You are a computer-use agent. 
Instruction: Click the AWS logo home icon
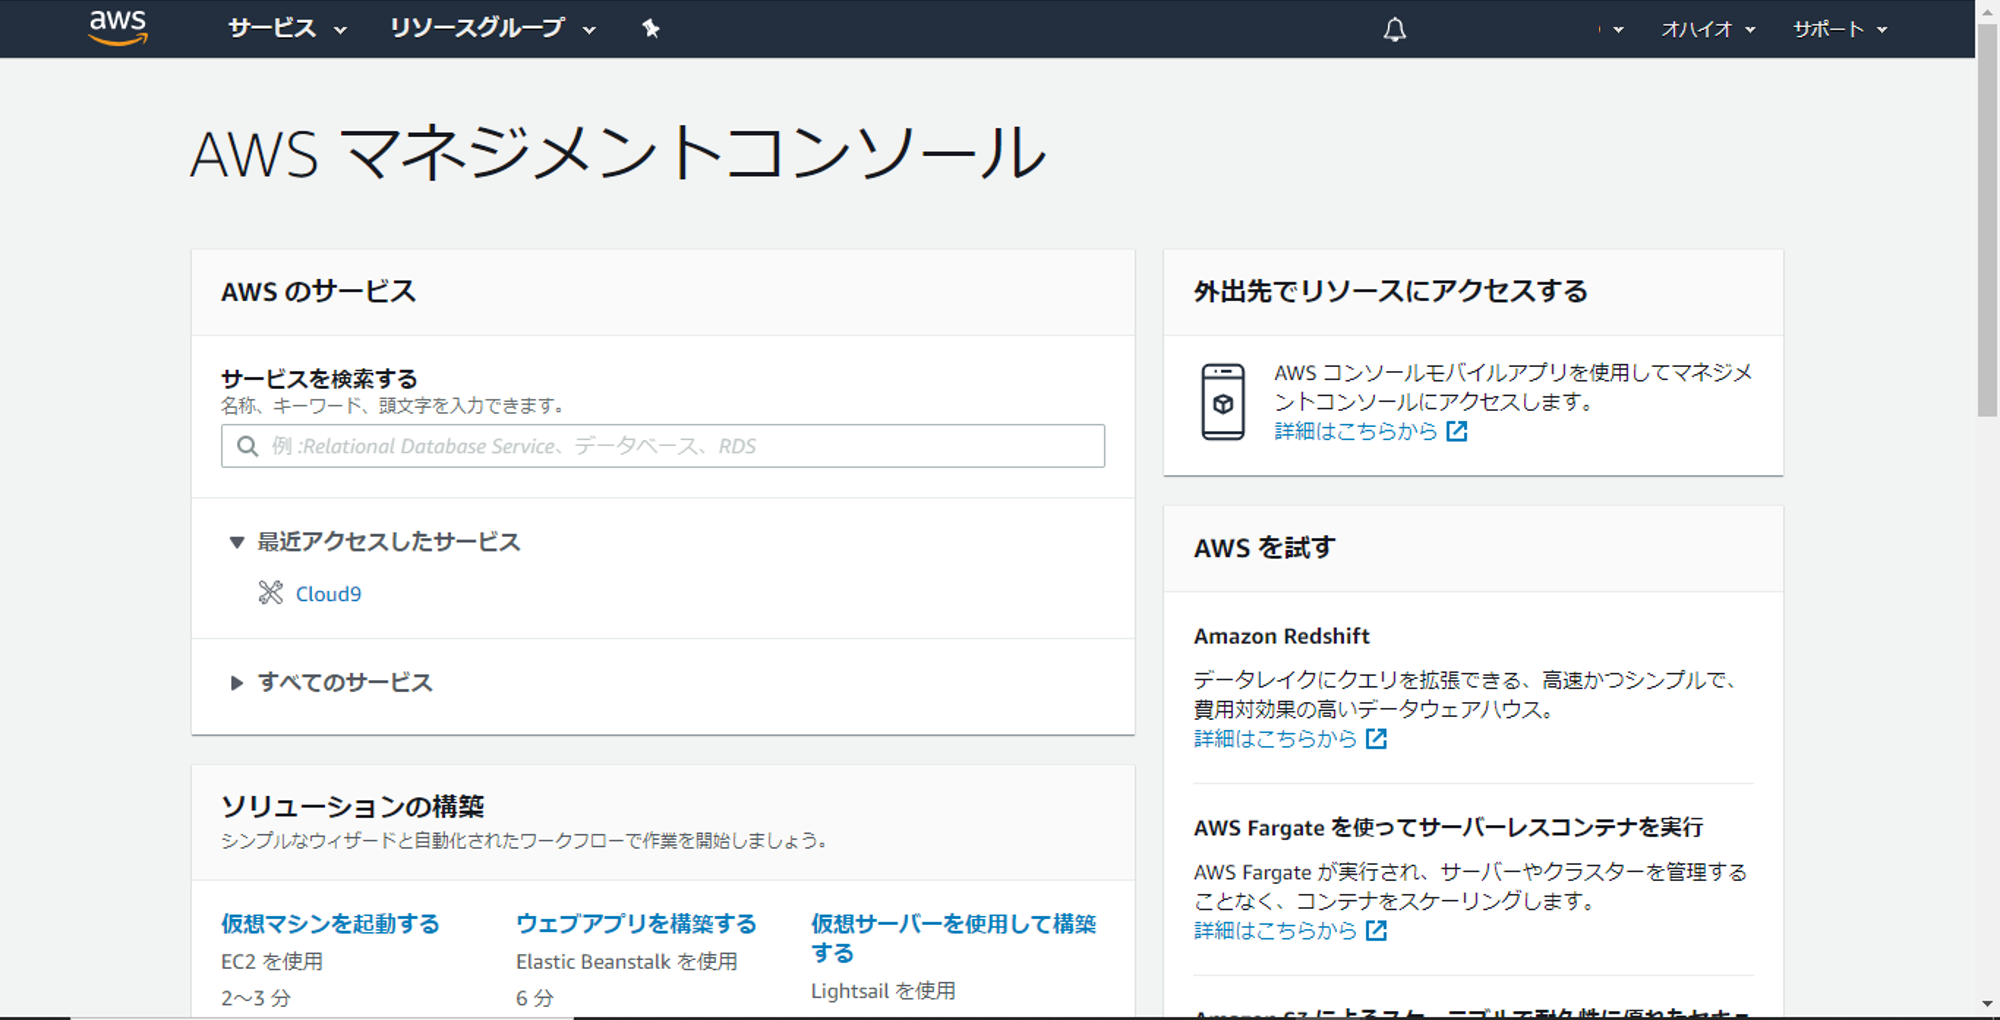(x=118, y=28)
